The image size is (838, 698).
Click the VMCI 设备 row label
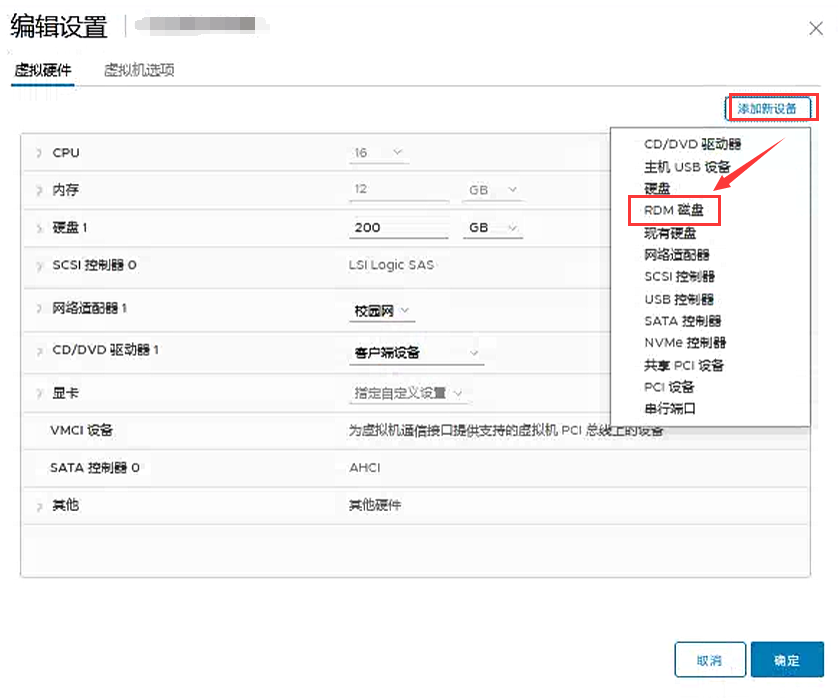click(x=81, y=430)
